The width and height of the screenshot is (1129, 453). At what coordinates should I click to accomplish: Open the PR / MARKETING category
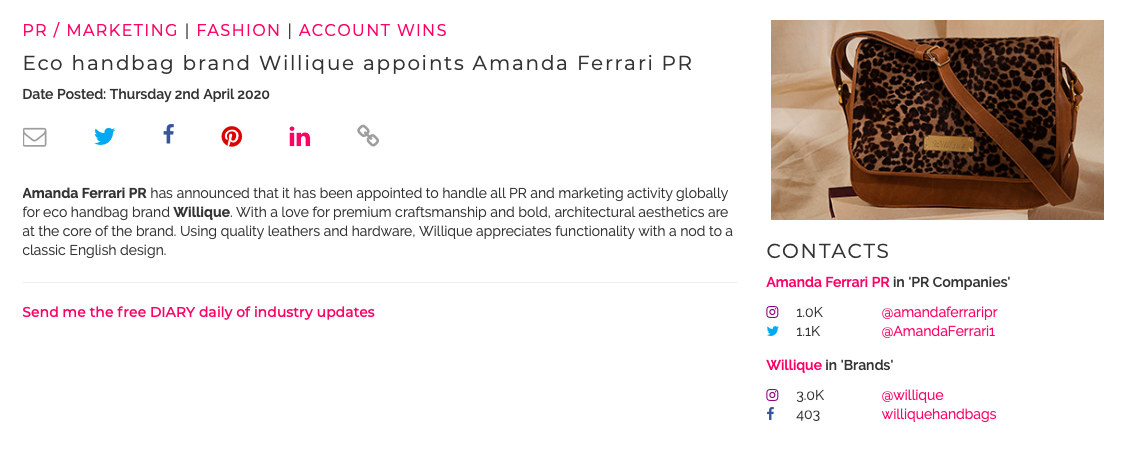[x=100, y=30]
